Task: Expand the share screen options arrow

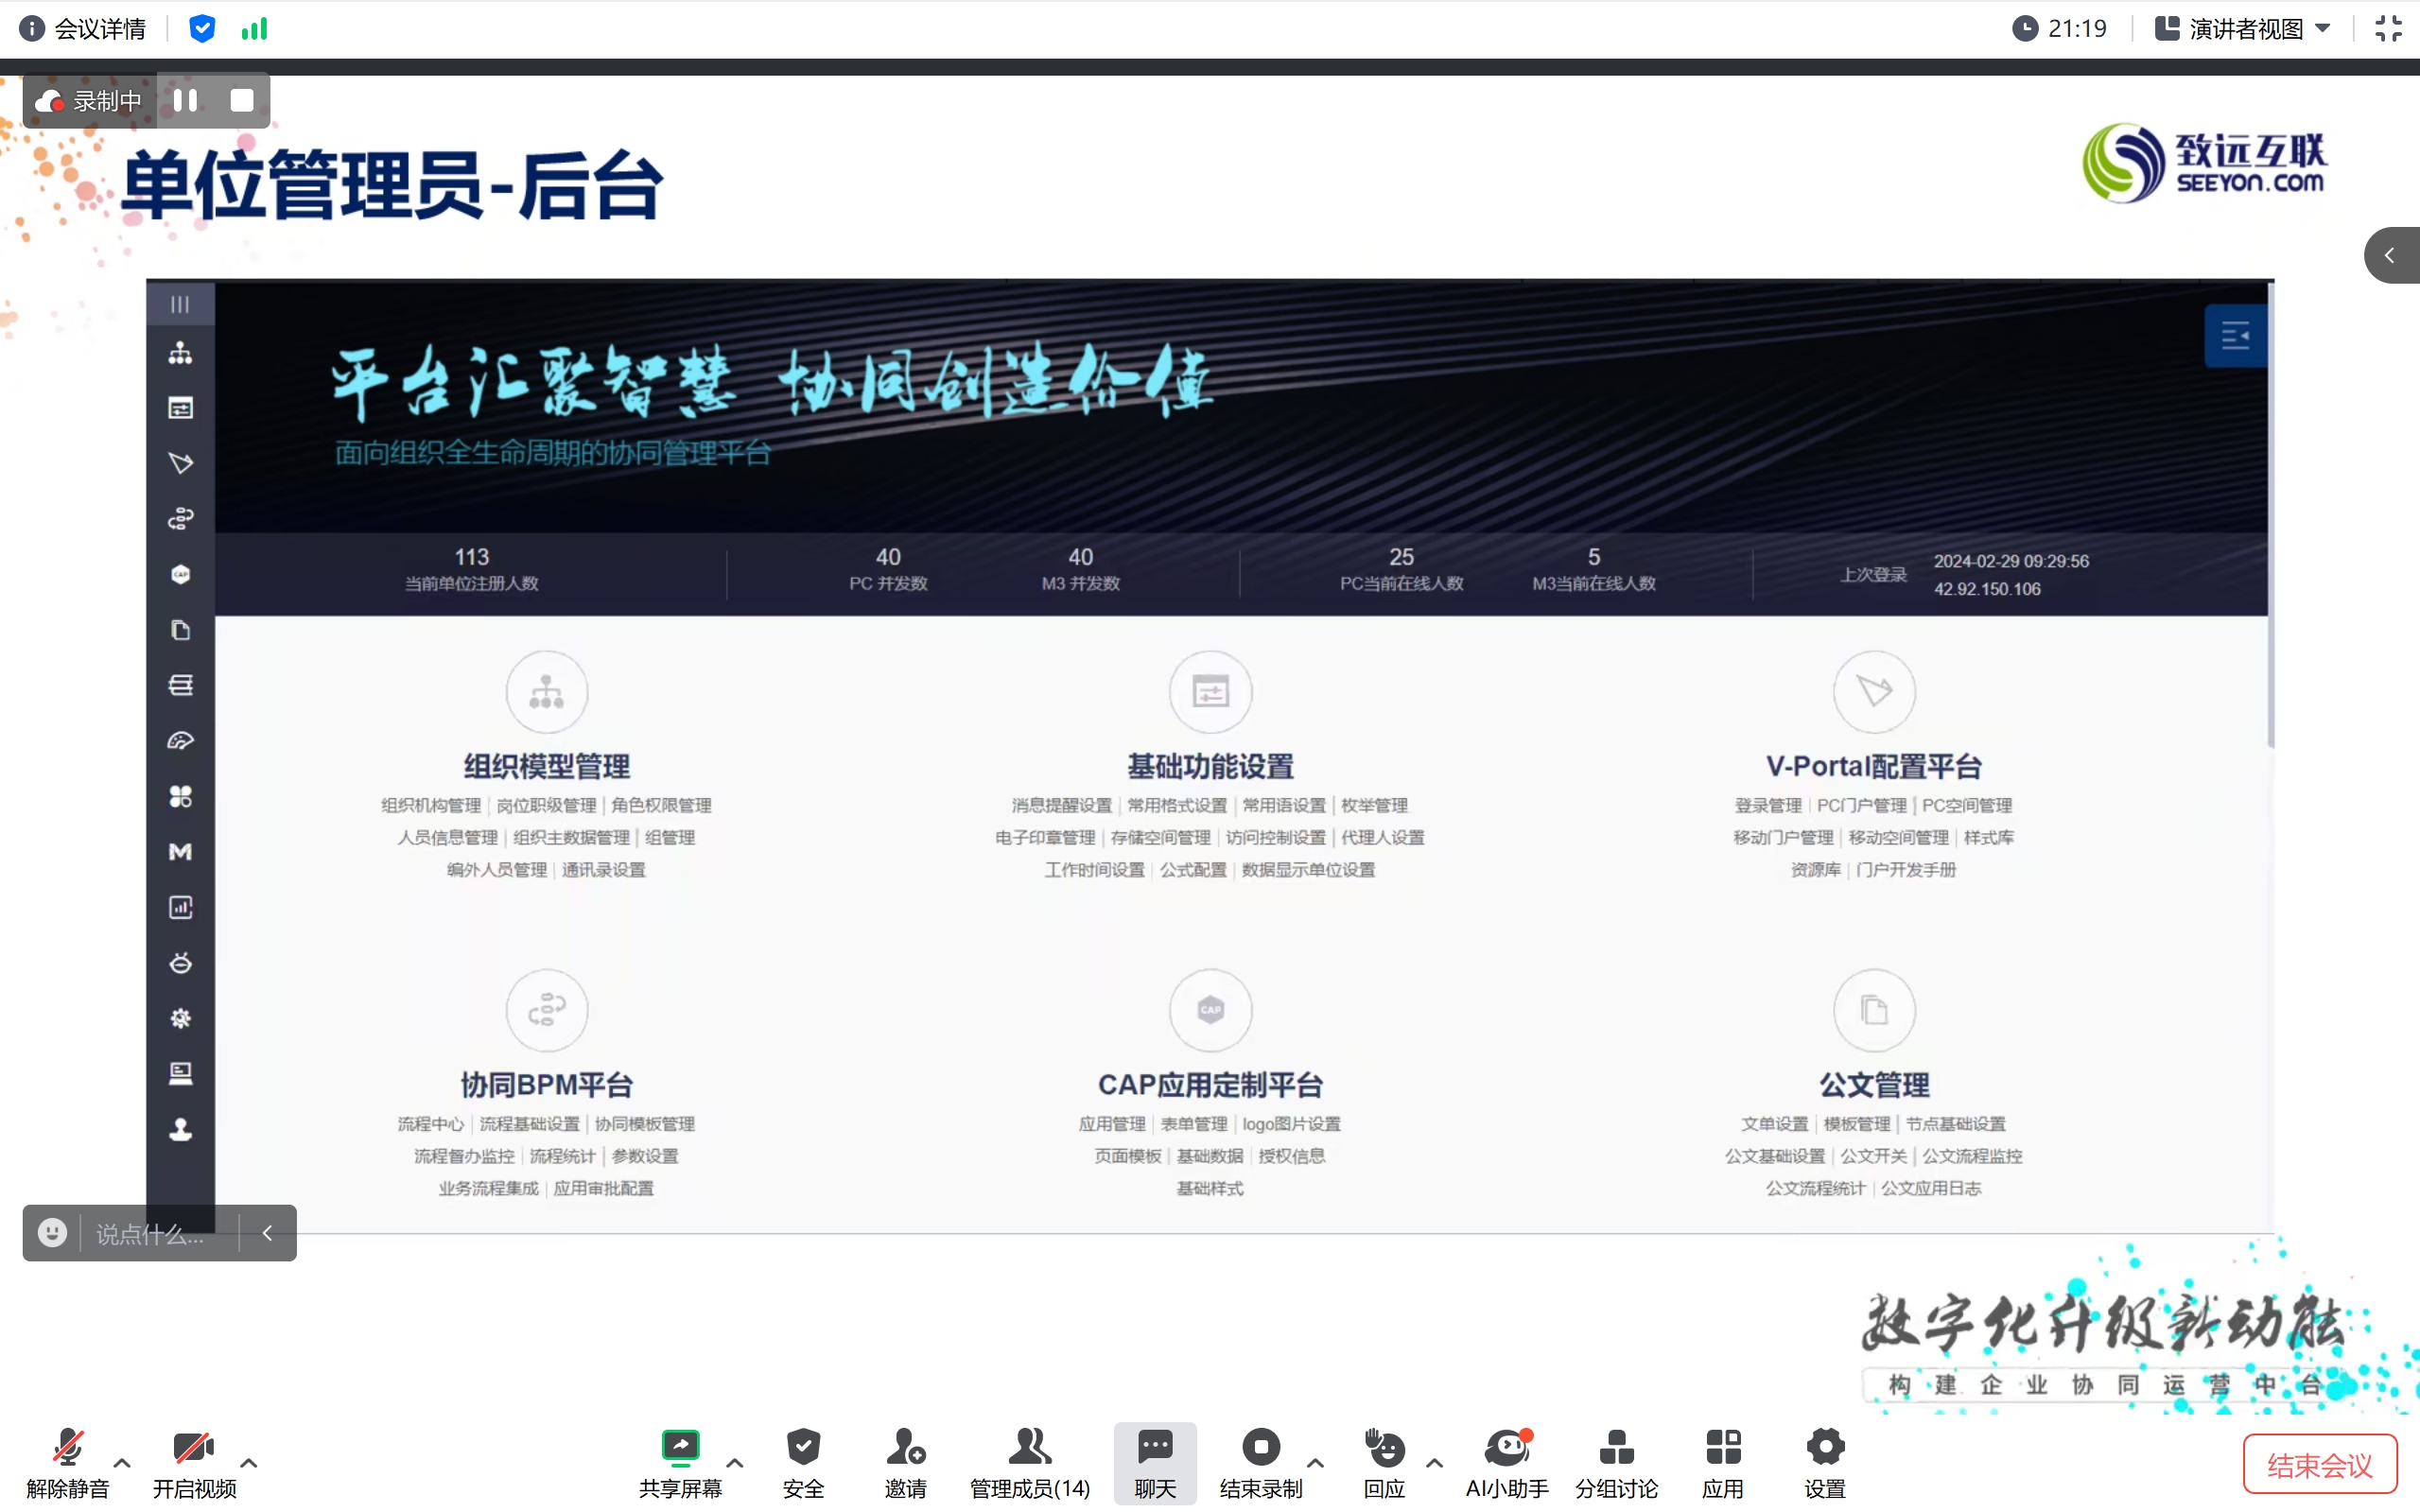Action: [x=735, y=1463]
